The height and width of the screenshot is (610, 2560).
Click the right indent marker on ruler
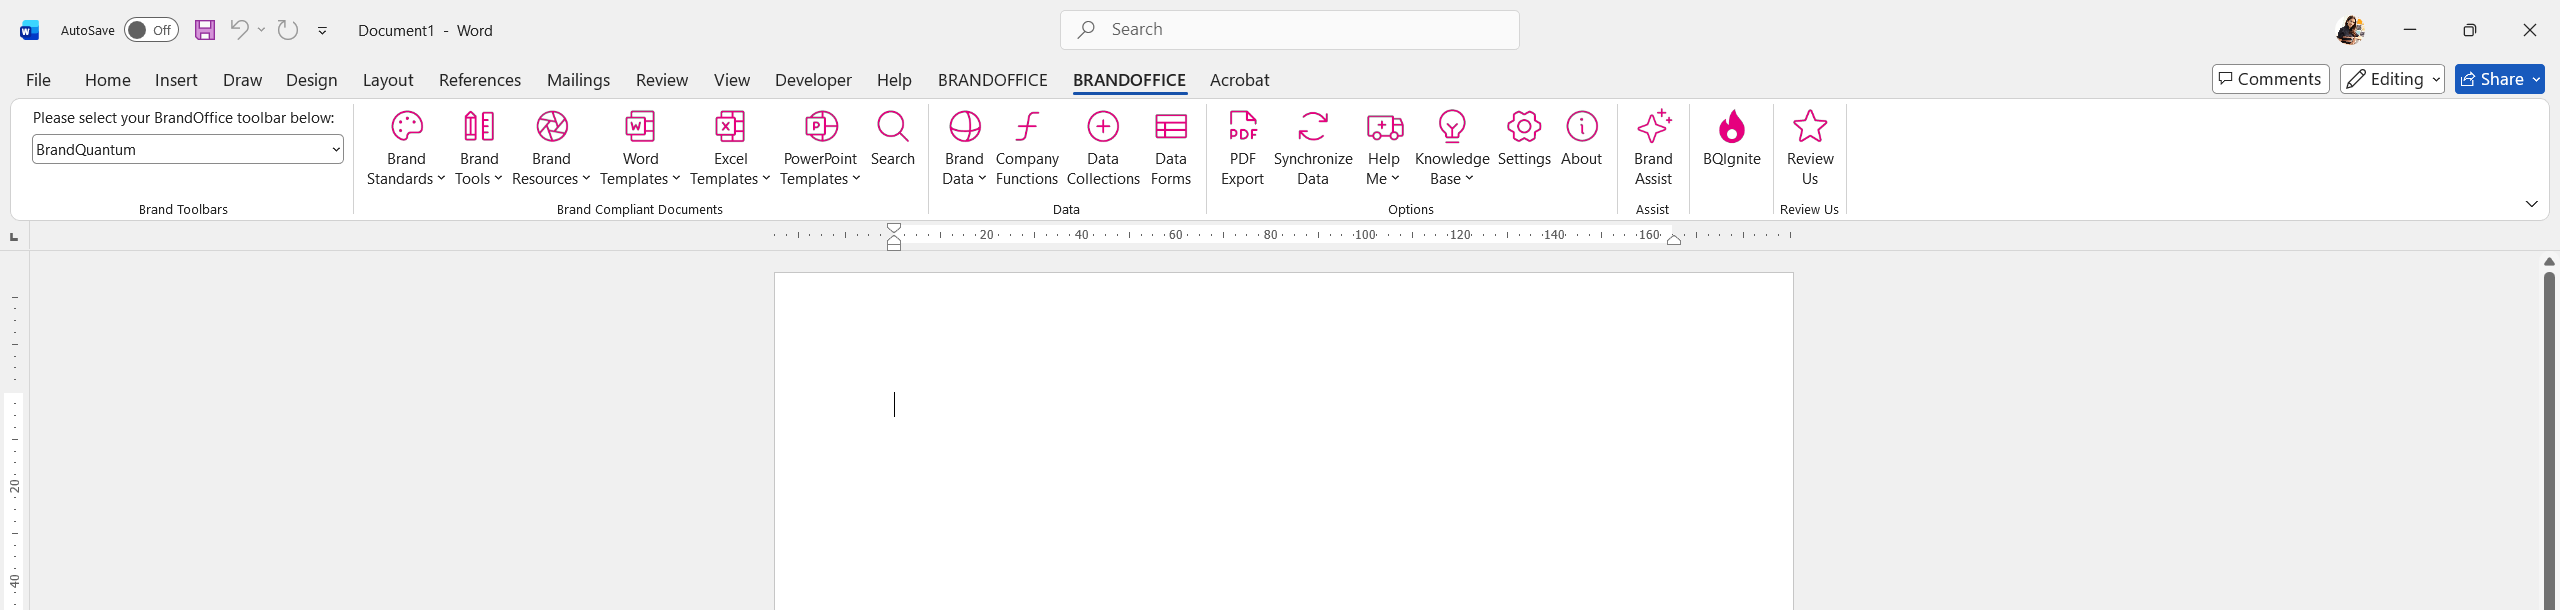point(1674,240)
